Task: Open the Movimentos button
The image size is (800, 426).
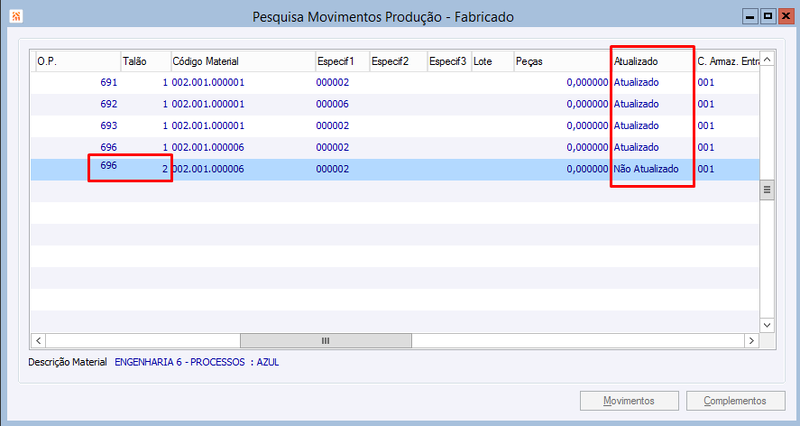Action: (629, 401)
